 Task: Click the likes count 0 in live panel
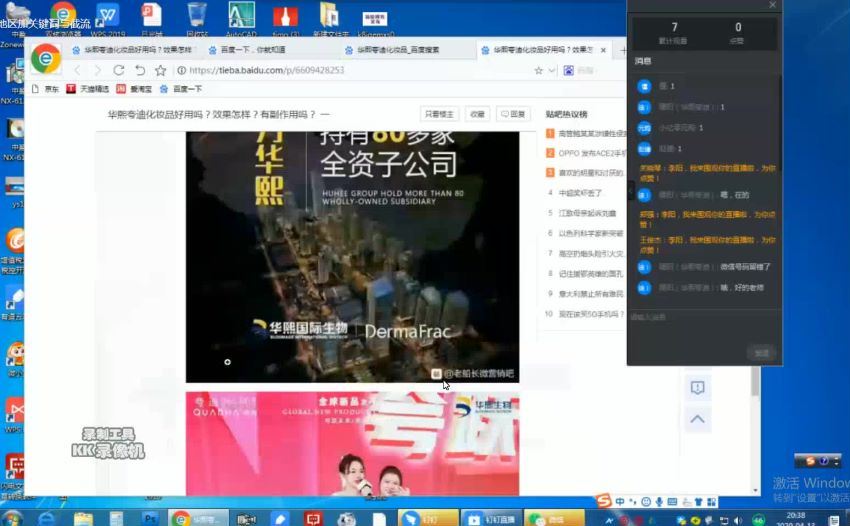point(738,27)
